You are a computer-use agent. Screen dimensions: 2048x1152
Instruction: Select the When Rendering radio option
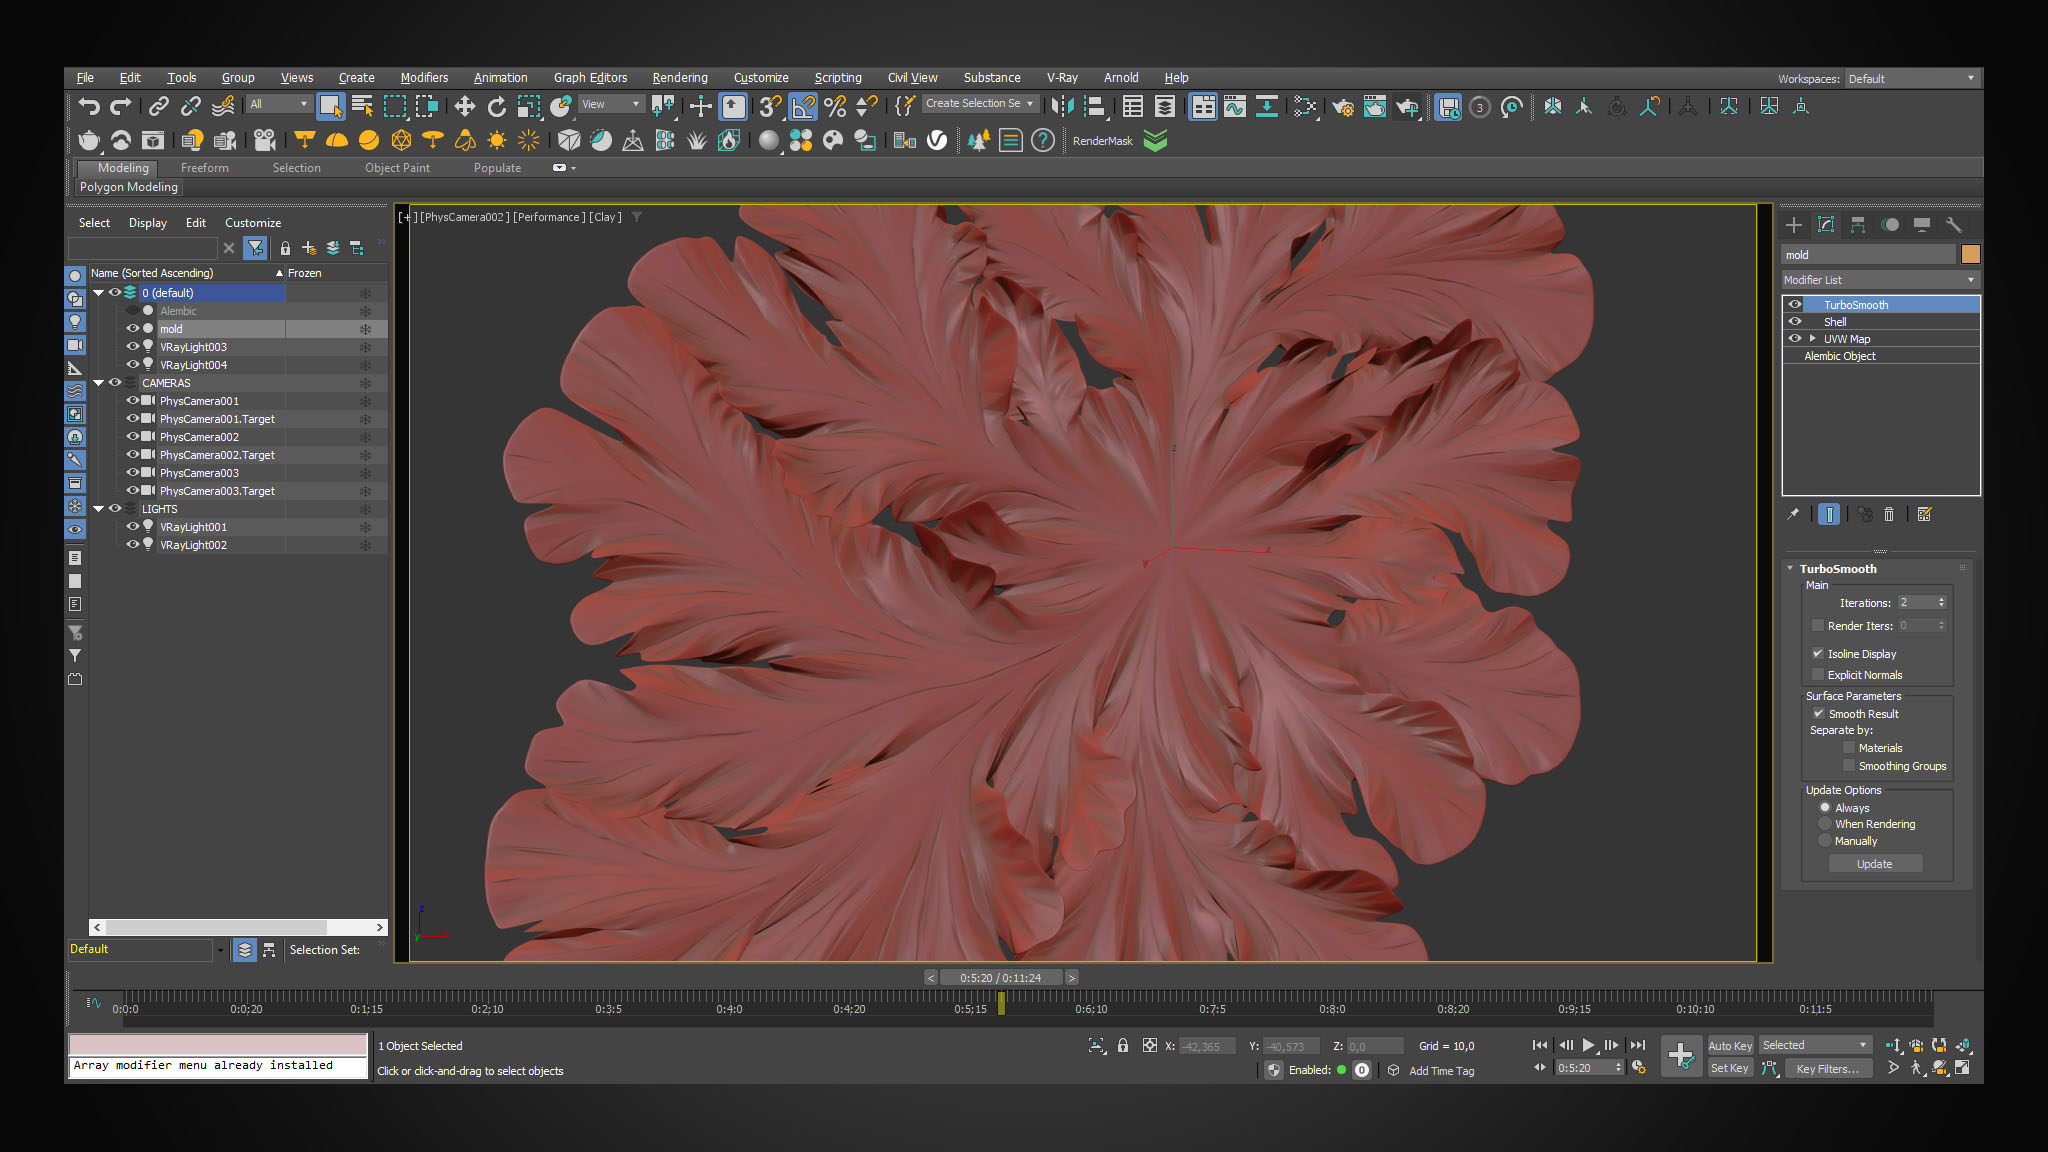pos(1825,824)
